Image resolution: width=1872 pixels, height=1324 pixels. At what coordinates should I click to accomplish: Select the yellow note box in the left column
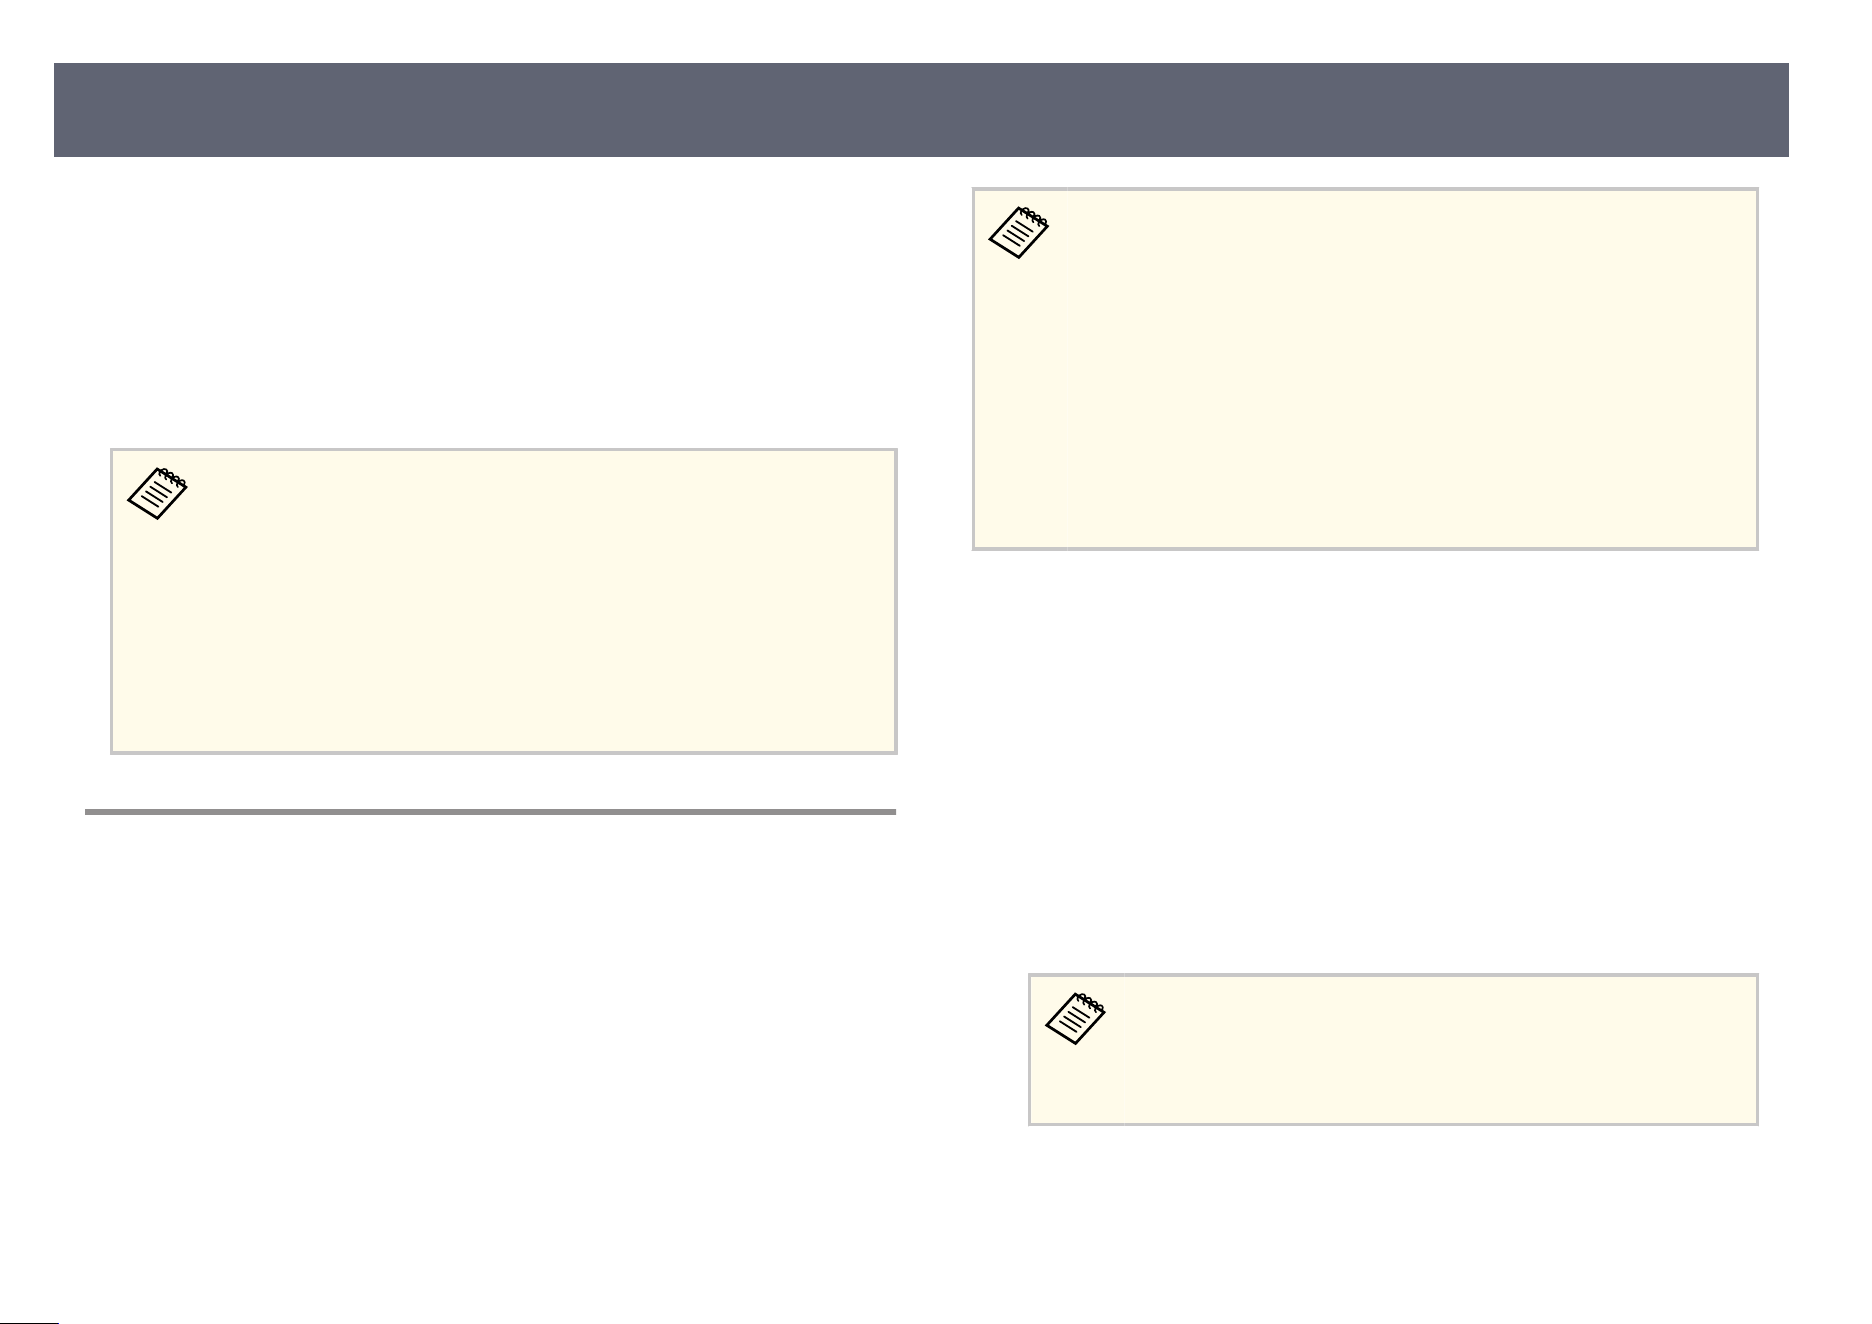tap(504, 601)
